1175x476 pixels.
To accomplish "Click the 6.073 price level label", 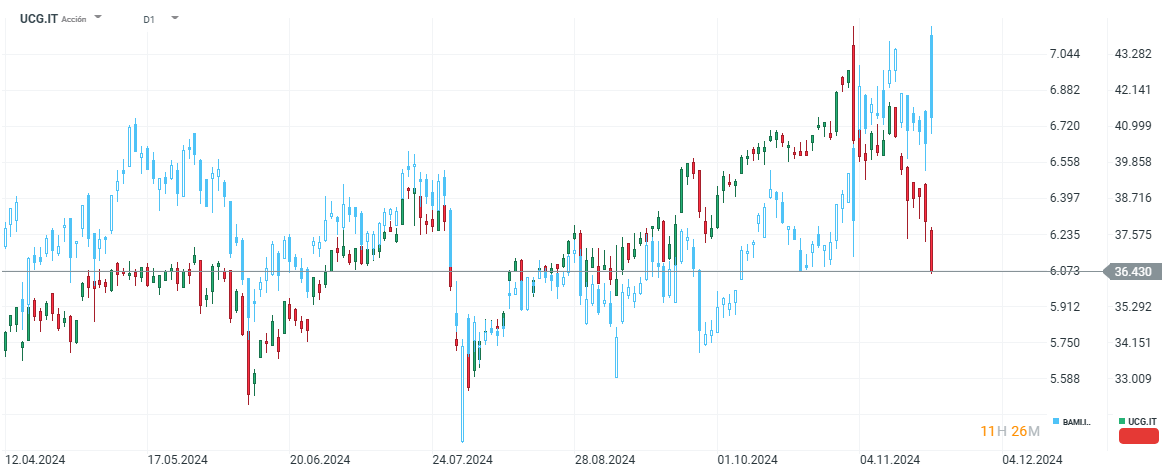I will [1064, 271].
